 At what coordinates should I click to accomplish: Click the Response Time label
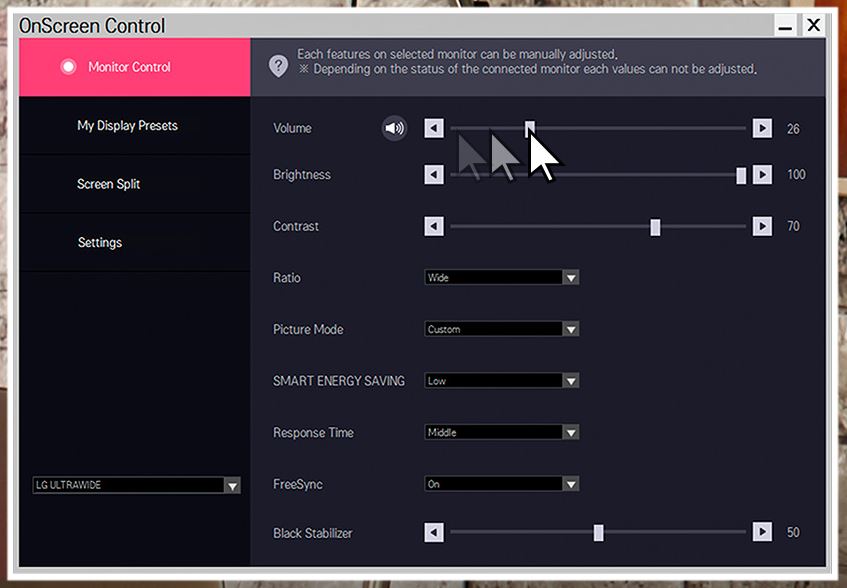point(313,432)
